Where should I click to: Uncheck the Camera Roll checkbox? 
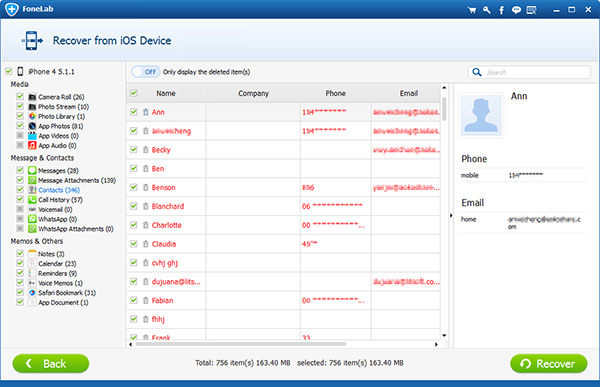coord(20,96)
